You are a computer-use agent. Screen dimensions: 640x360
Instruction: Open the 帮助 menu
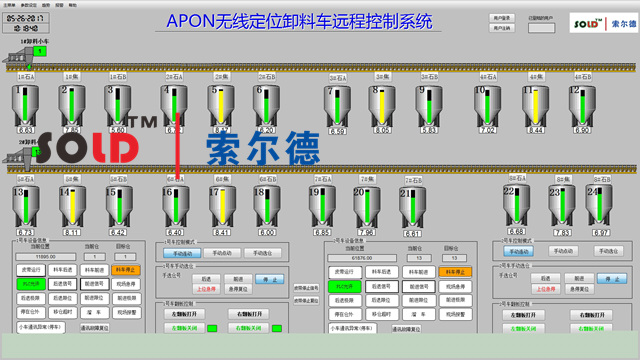pos(72,5)
